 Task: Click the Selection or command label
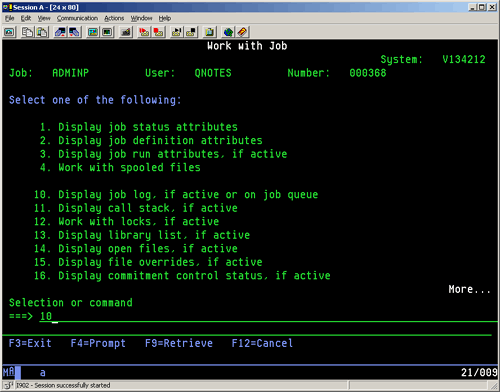pyautogui.click(x=70, y=303)
